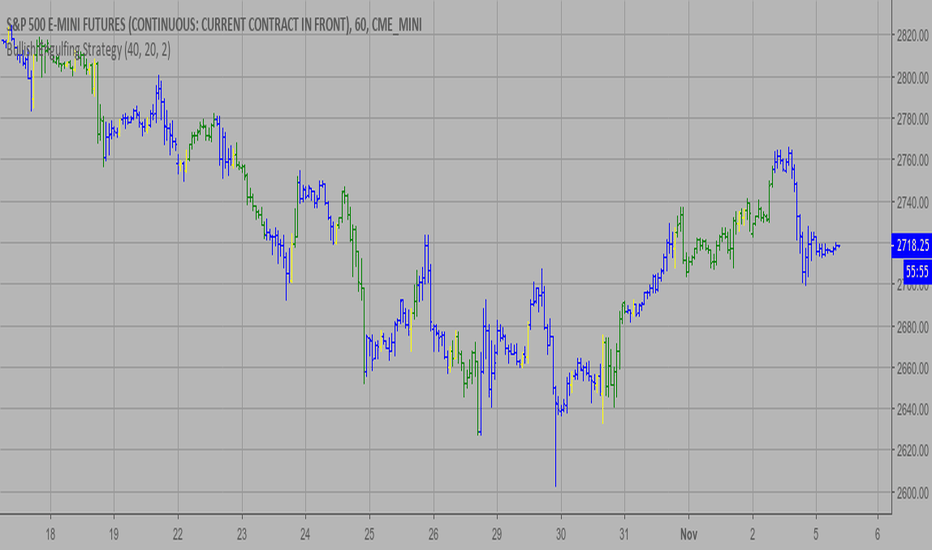
Task: Click the date label 31 on time axis
Action: (624, 535)
